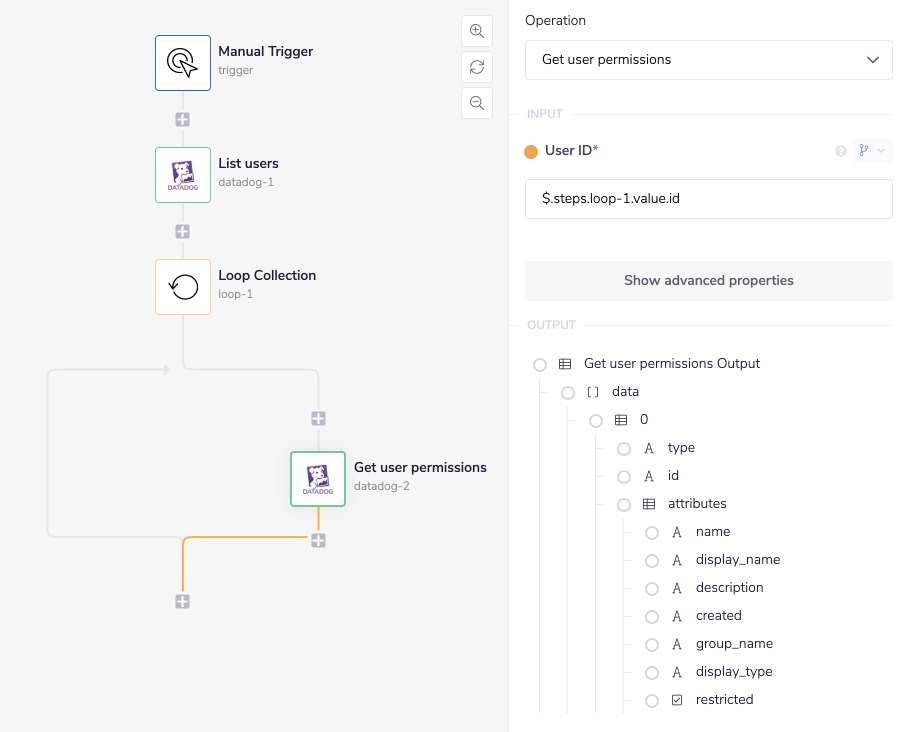This screenshot has height=732, width=908.
Task: Open the mapping options chevron beside branch icon
Action: coord(881,150)
